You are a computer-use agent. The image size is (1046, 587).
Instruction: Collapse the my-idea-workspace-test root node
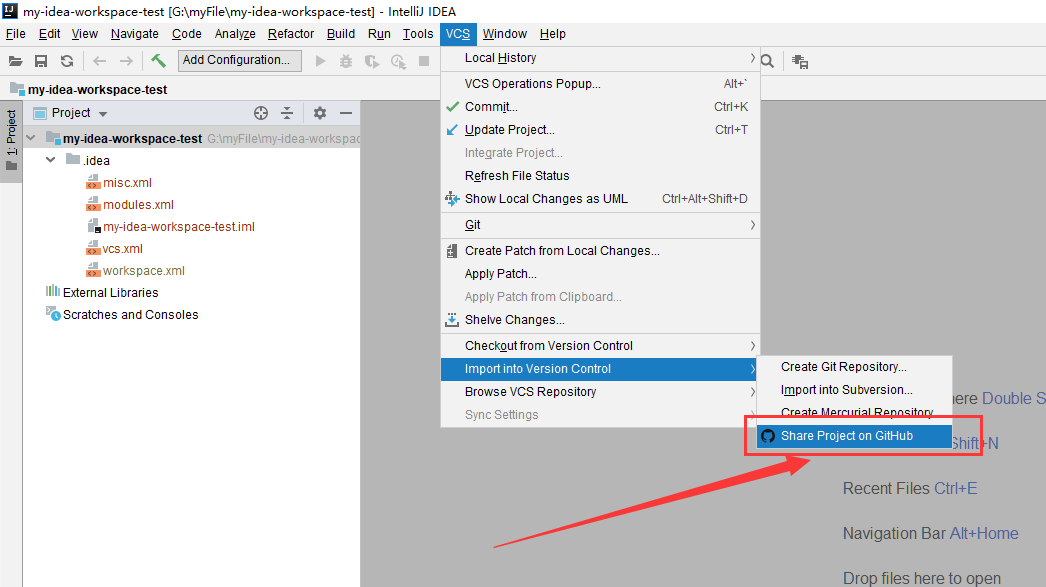pyautogui.click(x=31, y=138)
